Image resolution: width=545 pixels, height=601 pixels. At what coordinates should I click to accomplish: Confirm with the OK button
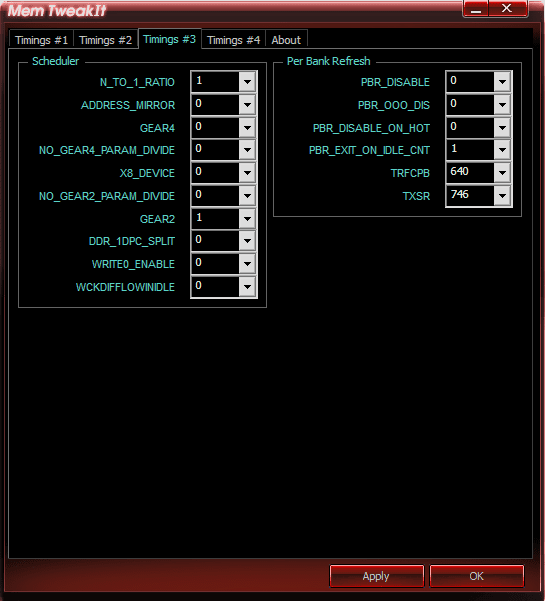click(476, 576)
